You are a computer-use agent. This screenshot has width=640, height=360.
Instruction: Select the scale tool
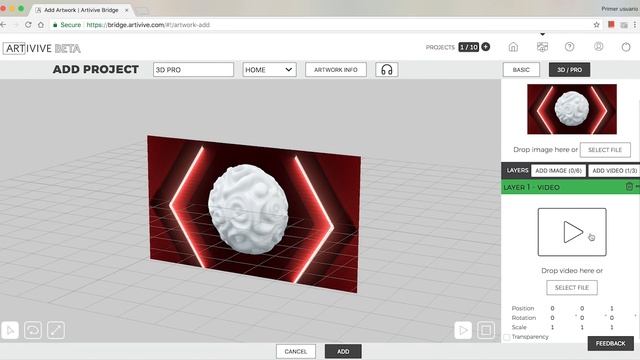click(x=56, y=330)
